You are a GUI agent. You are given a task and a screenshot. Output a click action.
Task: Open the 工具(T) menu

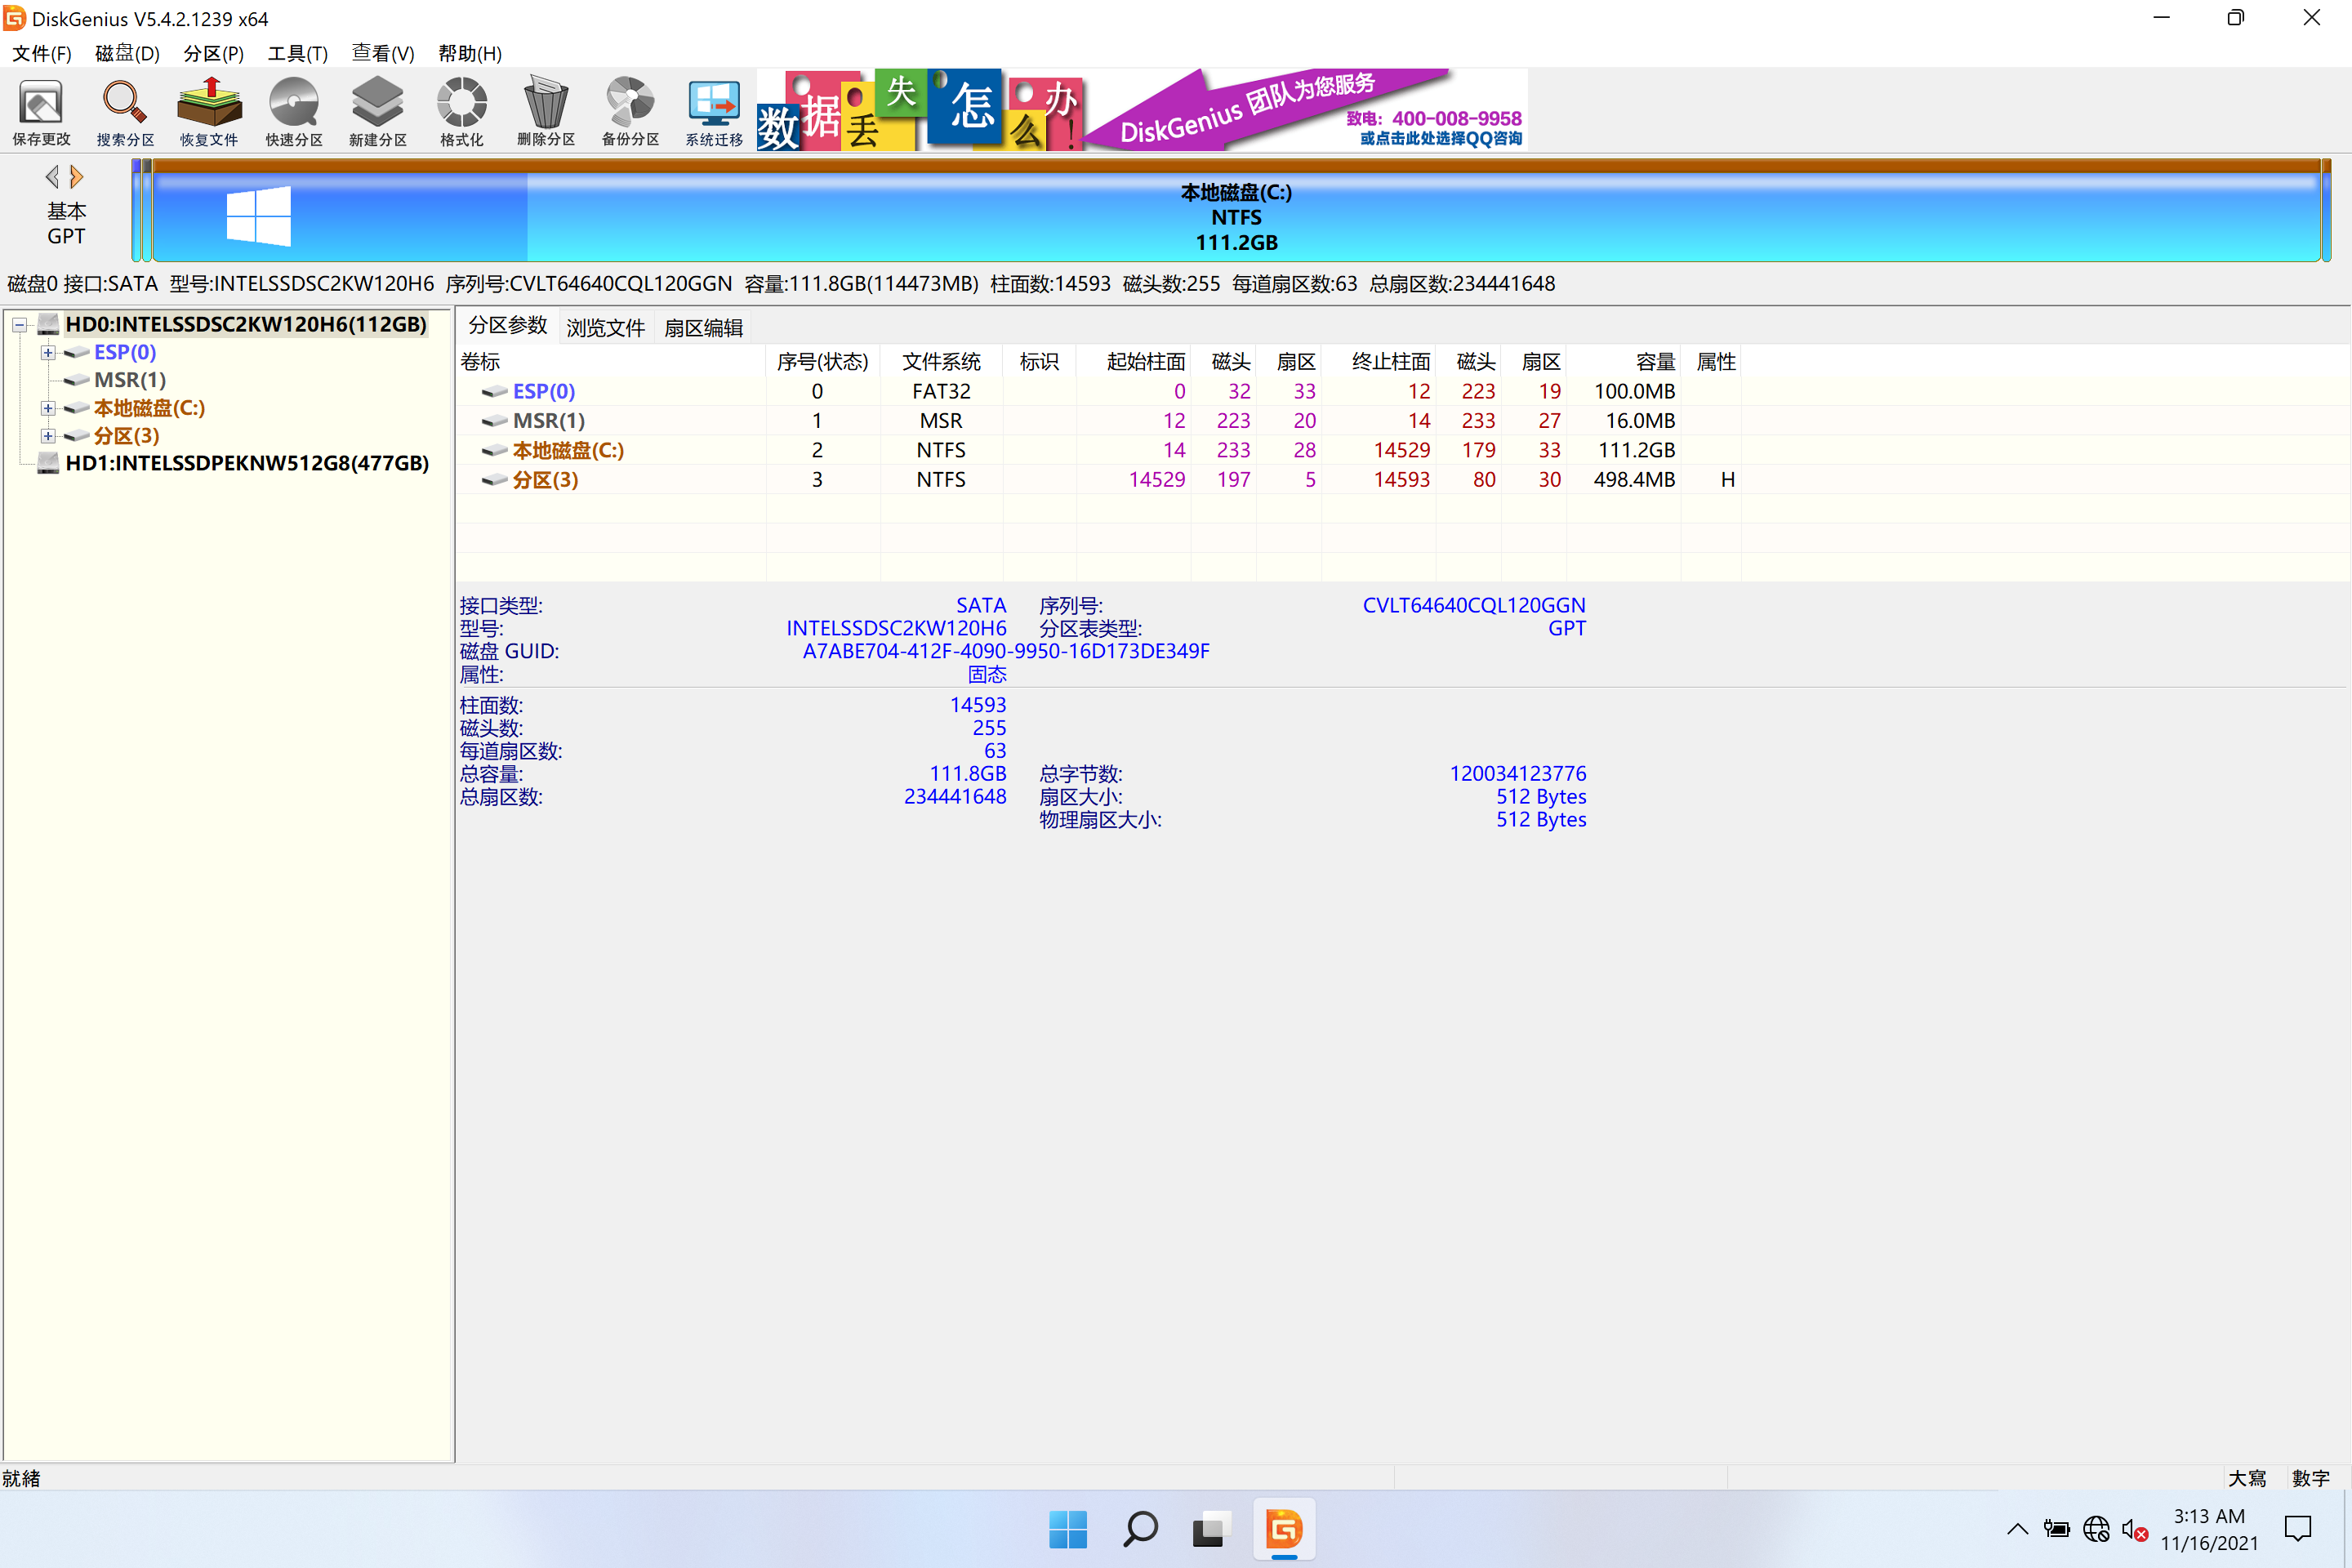[x=297, y=53]
